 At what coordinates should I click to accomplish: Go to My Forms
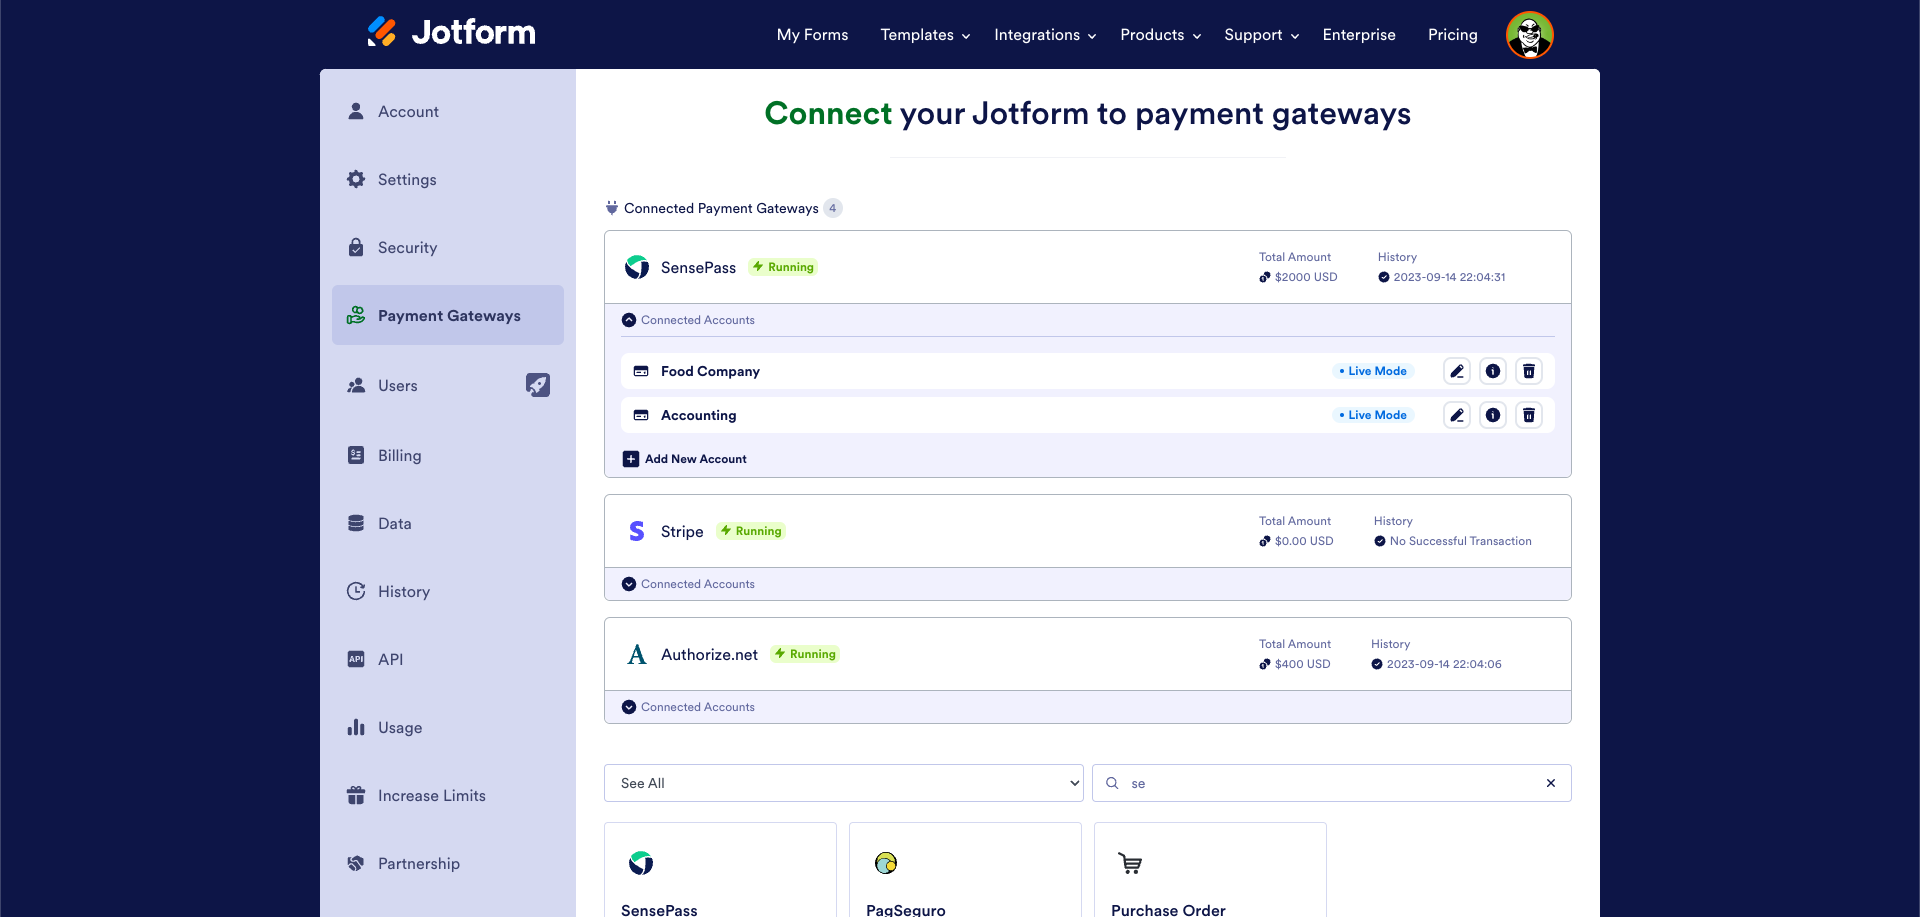pos(812,35)
